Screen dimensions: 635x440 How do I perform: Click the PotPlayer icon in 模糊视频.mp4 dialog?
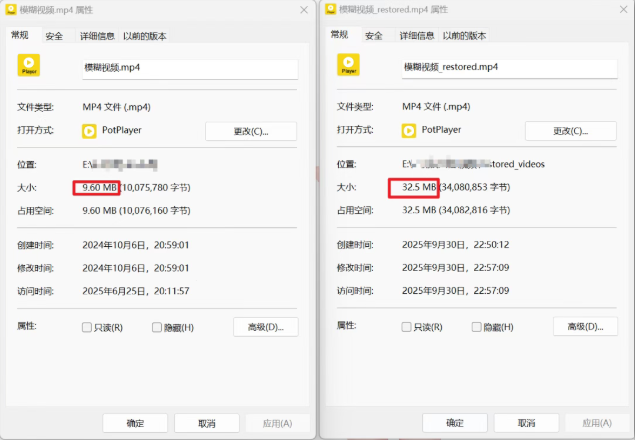pyautogui.click(x=90, y=130)
